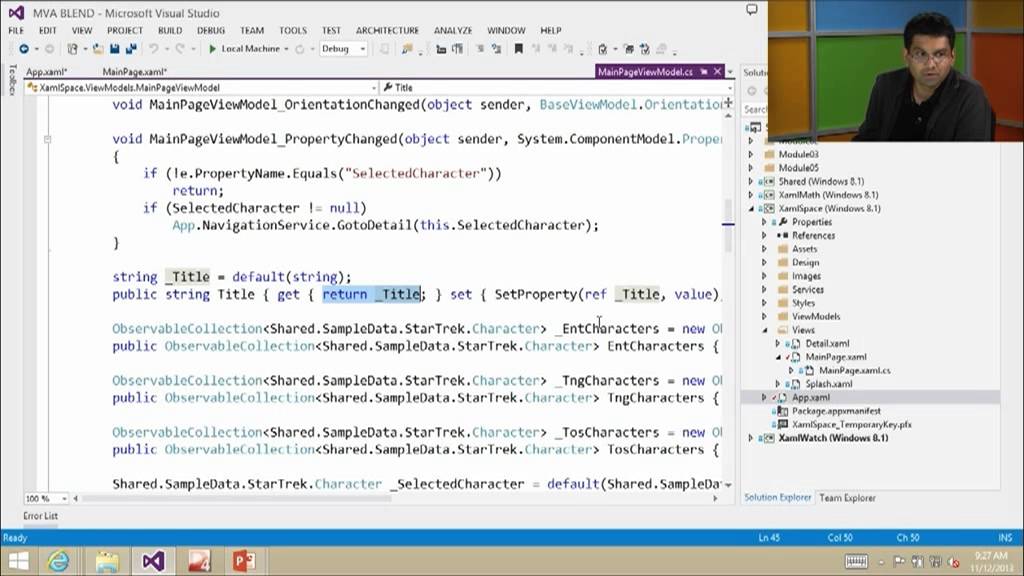Start debugging with green play icon
The width and height of the screenshot is (1024, 576).
point(212,49)
